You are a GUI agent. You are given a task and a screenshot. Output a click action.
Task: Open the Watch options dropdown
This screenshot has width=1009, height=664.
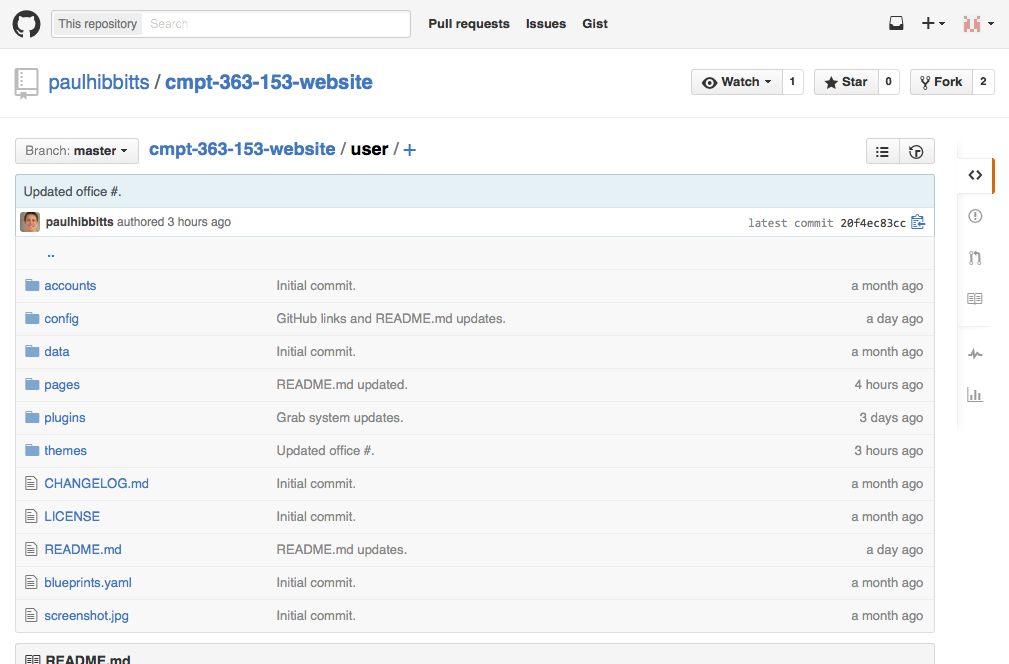click(x=736, y=82)
